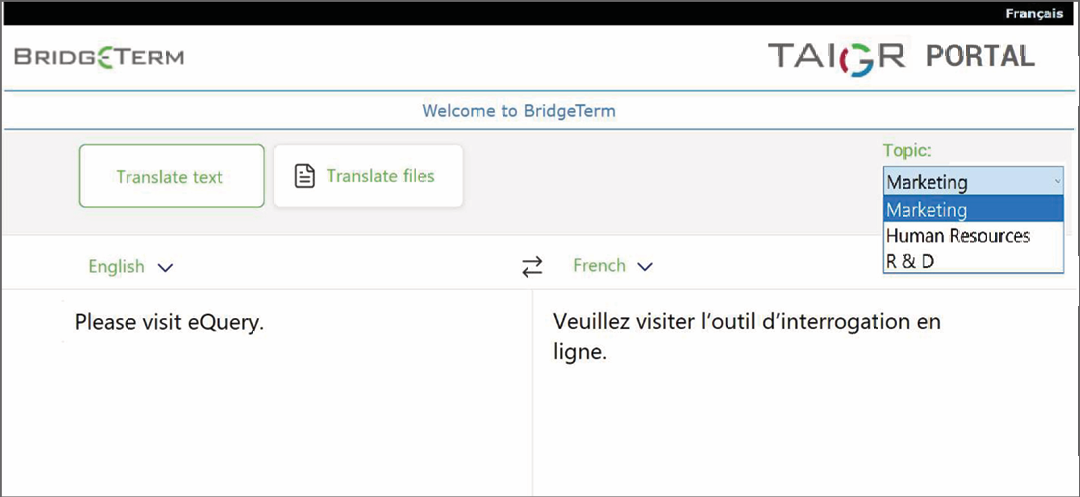Click the Welcome to BridgeTerm heading
This screenshot has width=1080, height=497.
click(519, 111)
